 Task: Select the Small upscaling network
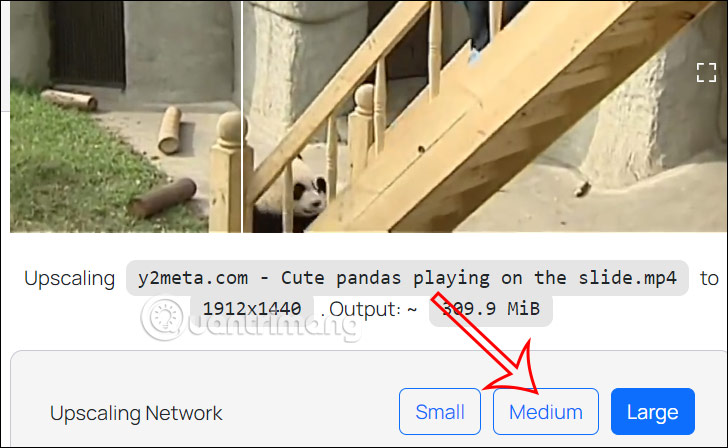pos(440,412)
